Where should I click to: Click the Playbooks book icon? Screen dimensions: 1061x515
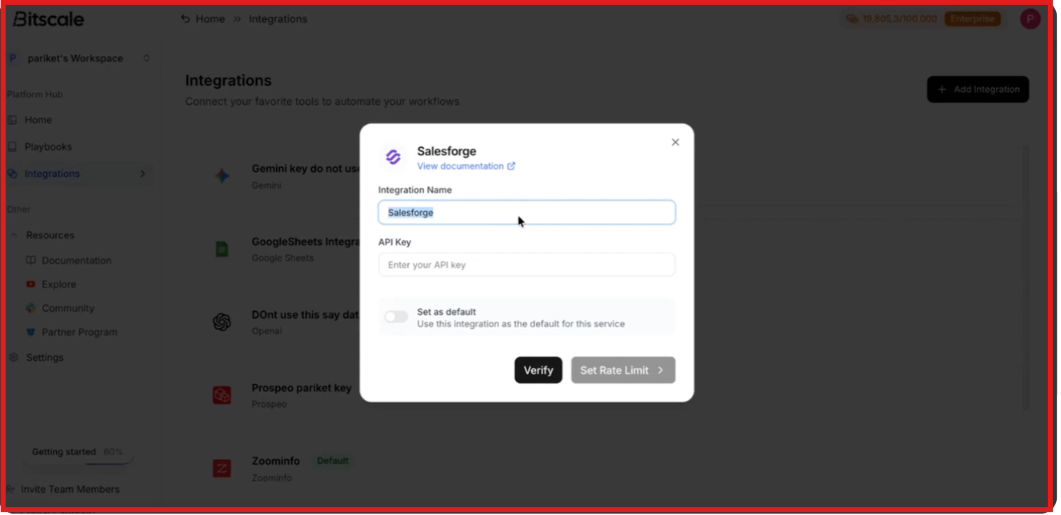[x=12, y=147]
